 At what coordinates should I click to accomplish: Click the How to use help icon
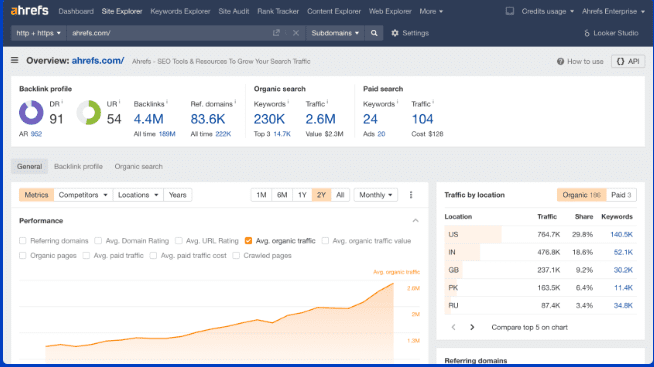click(560, 61)
